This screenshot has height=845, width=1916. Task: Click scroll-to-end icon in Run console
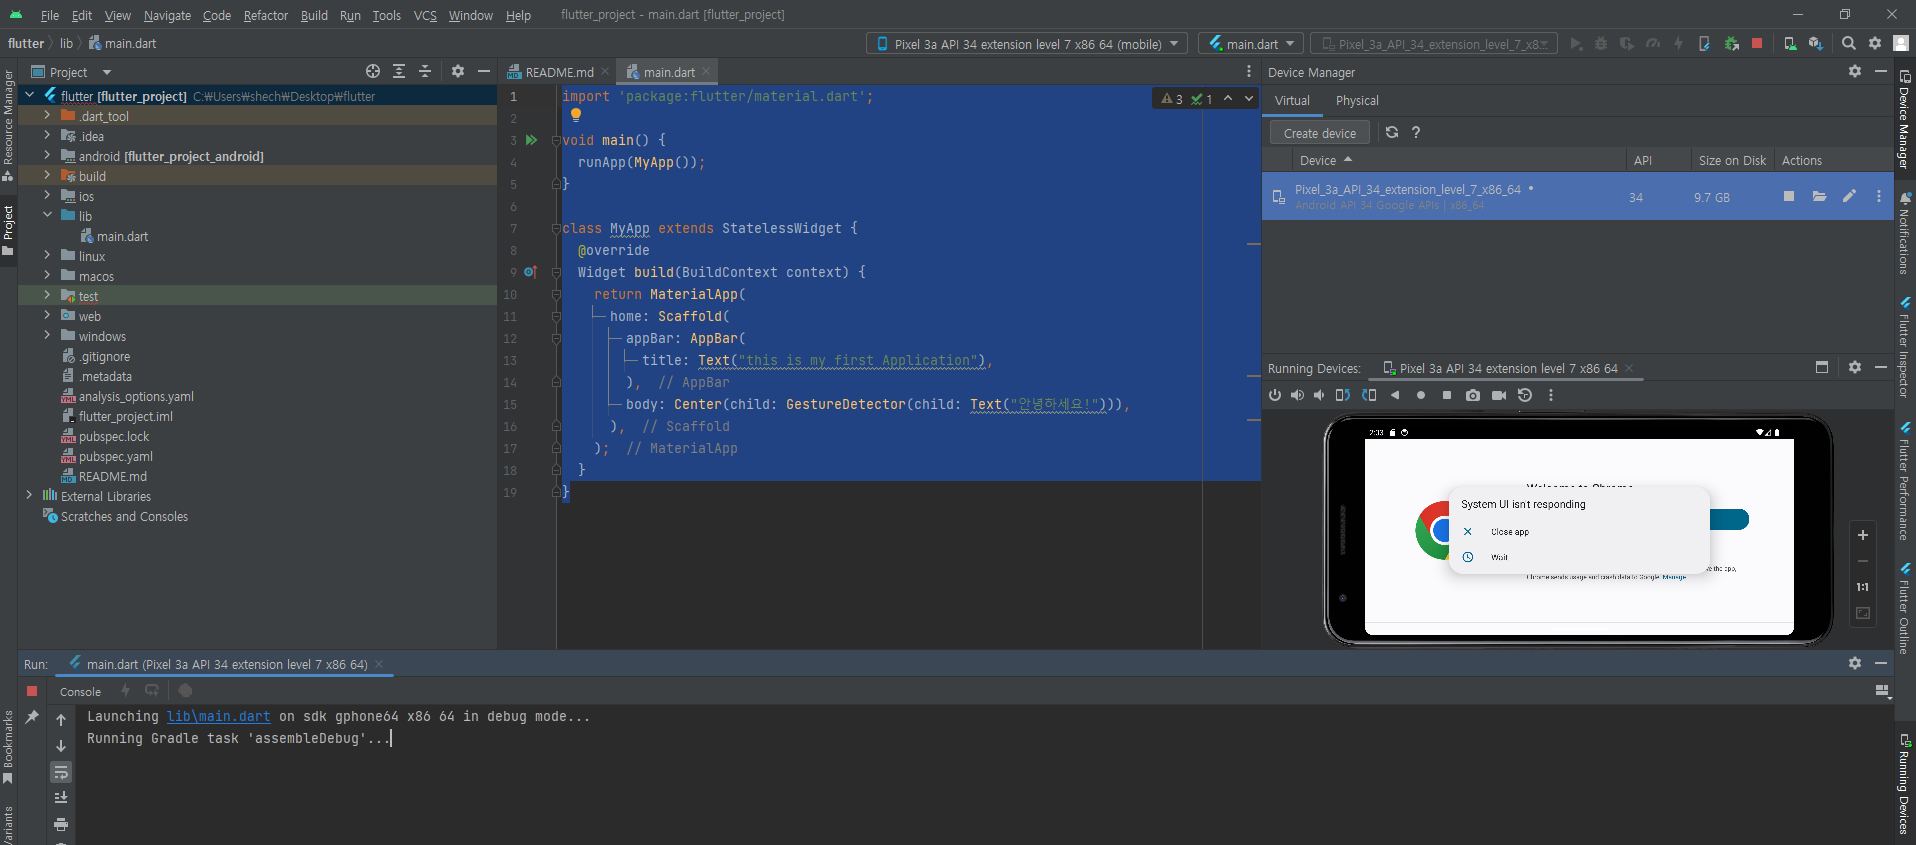(x=61, y=797)
